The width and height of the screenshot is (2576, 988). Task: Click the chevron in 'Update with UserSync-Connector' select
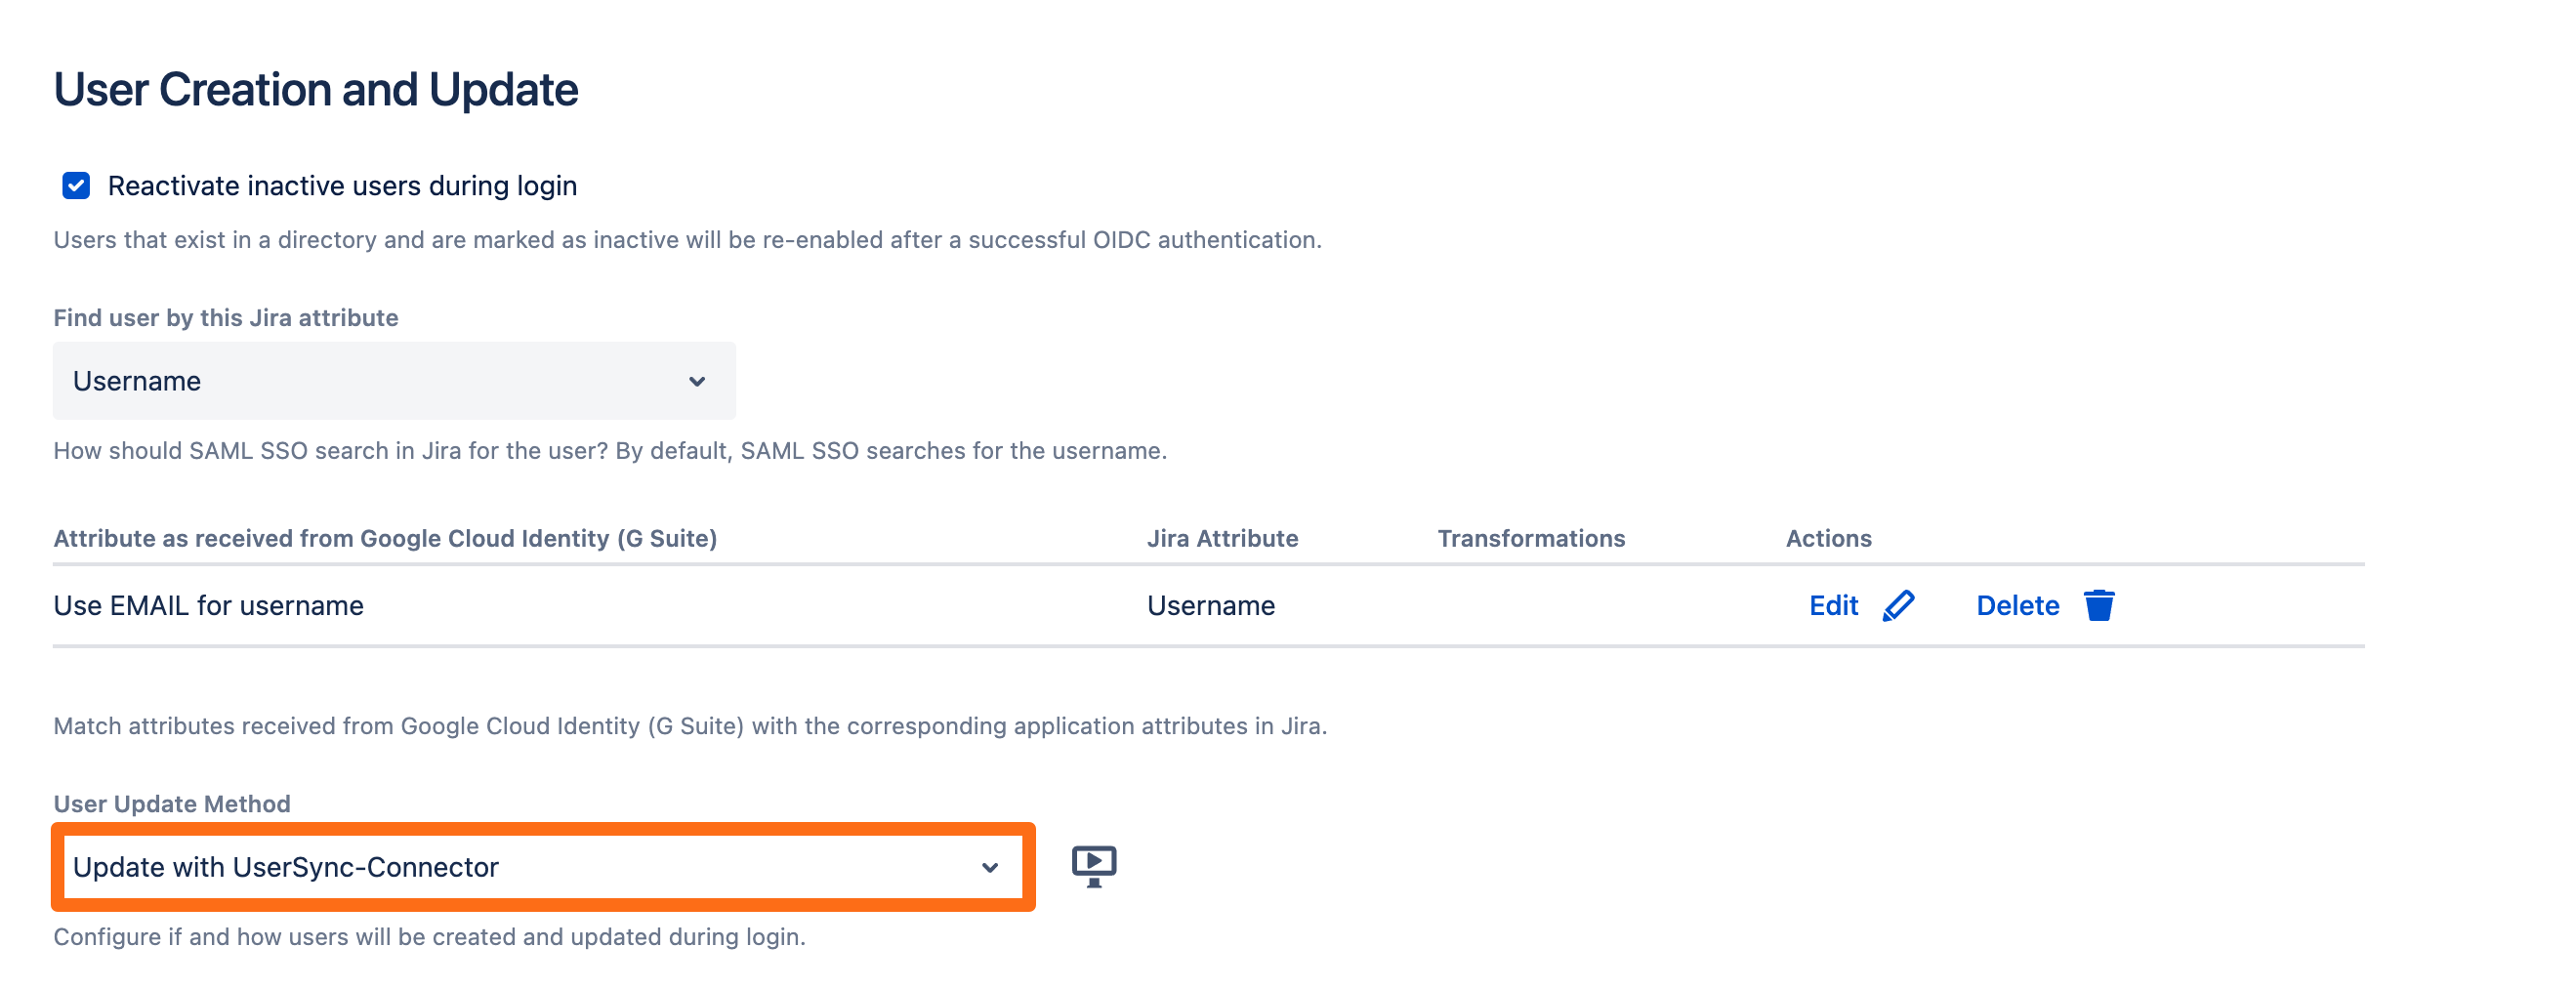tap(989, 867)
